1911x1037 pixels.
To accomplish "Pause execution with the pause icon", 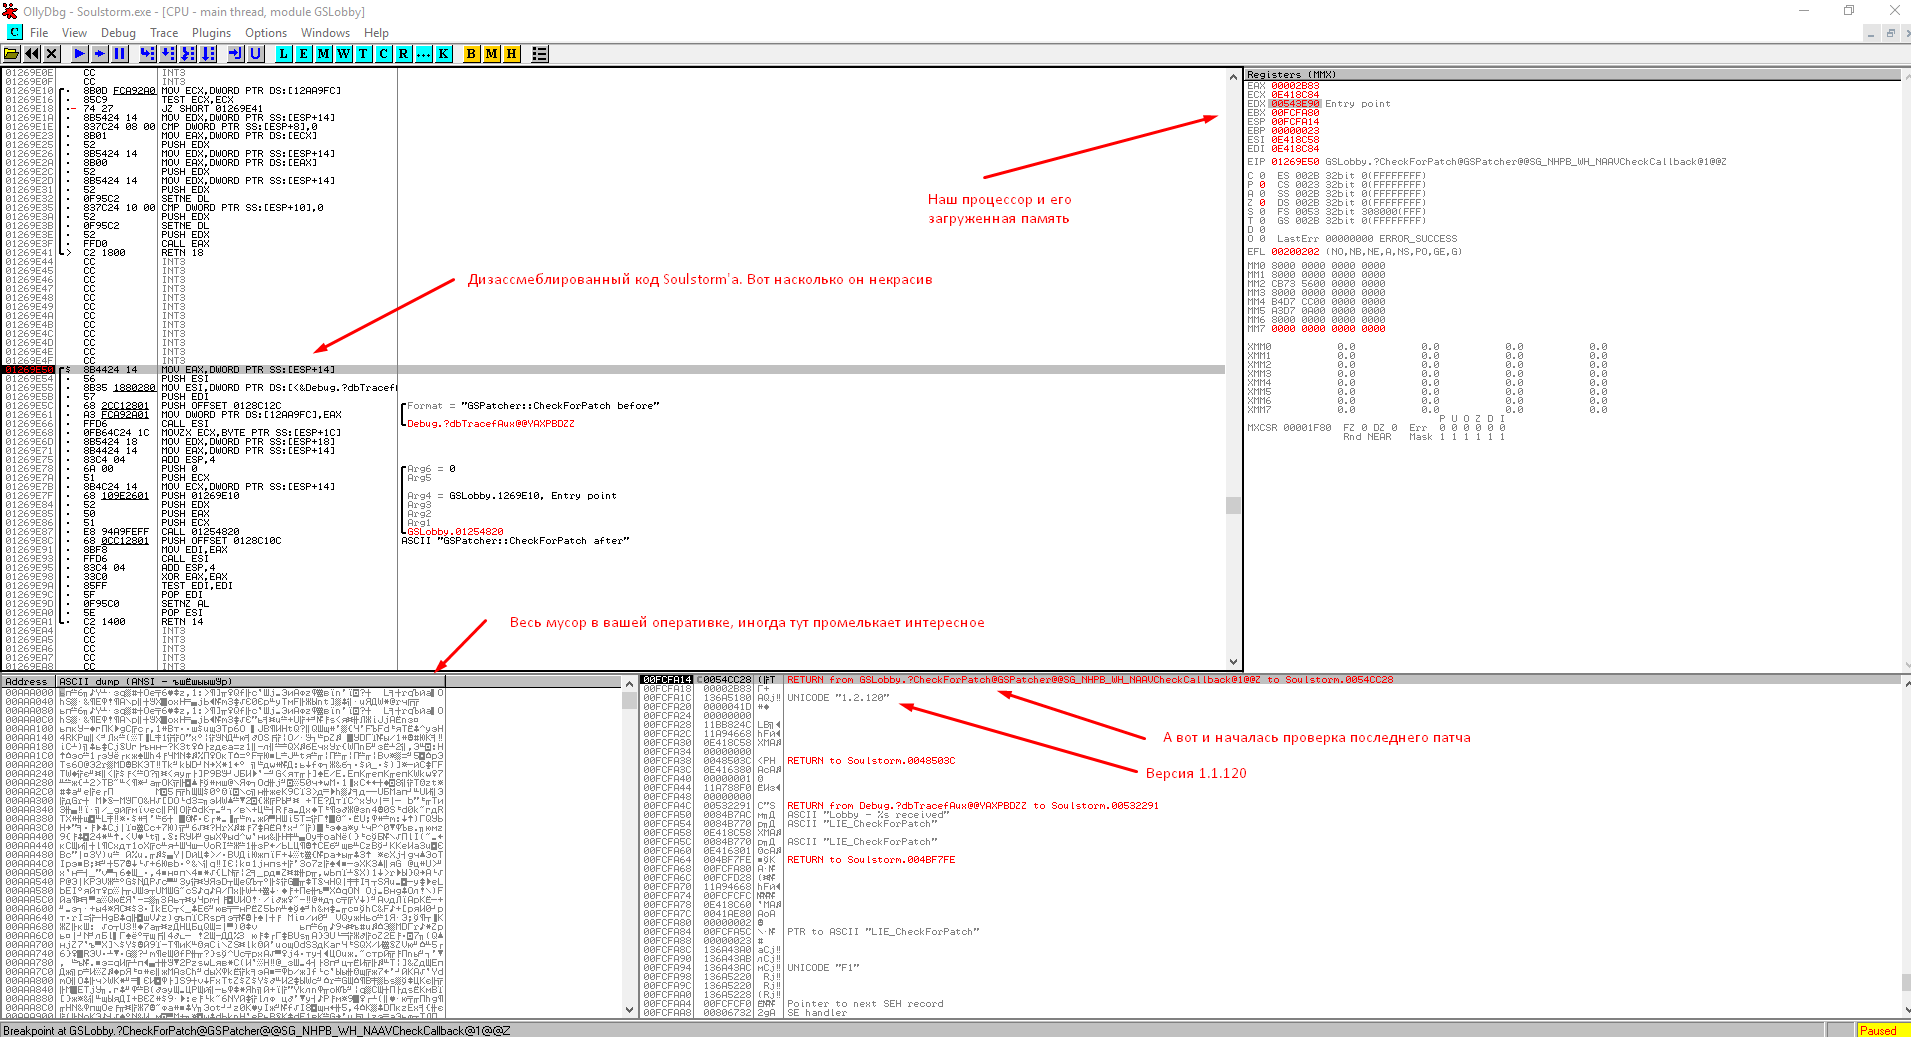I will [x=120, y=54].
